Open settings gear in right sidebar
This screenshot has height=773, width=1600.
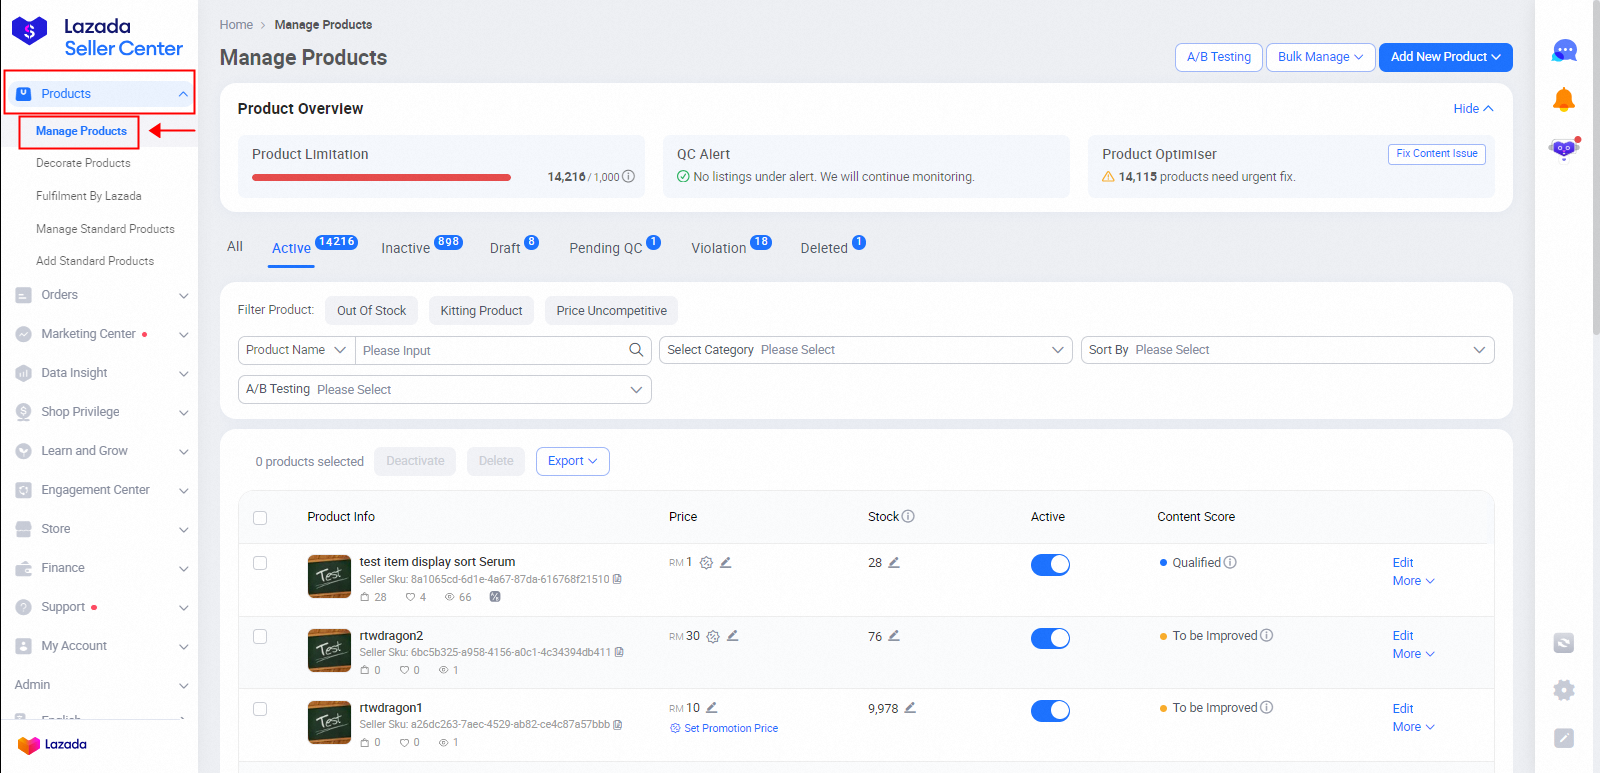[x=1564, y=690]
